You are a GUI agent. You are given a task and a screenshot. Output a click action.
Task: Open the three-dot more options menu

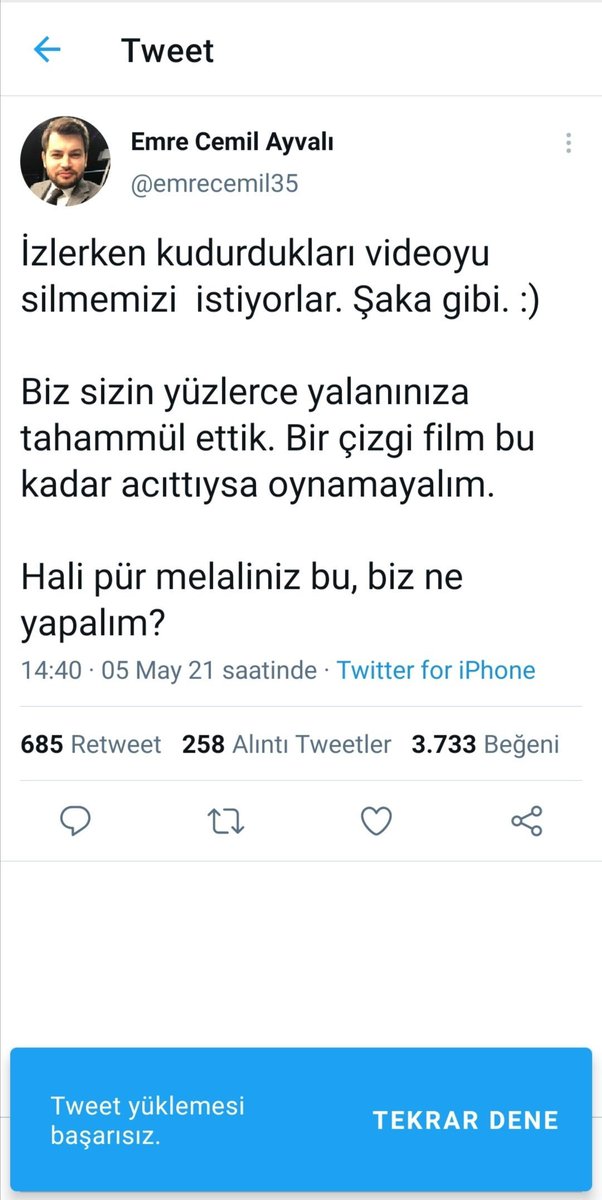click(568, 143)
